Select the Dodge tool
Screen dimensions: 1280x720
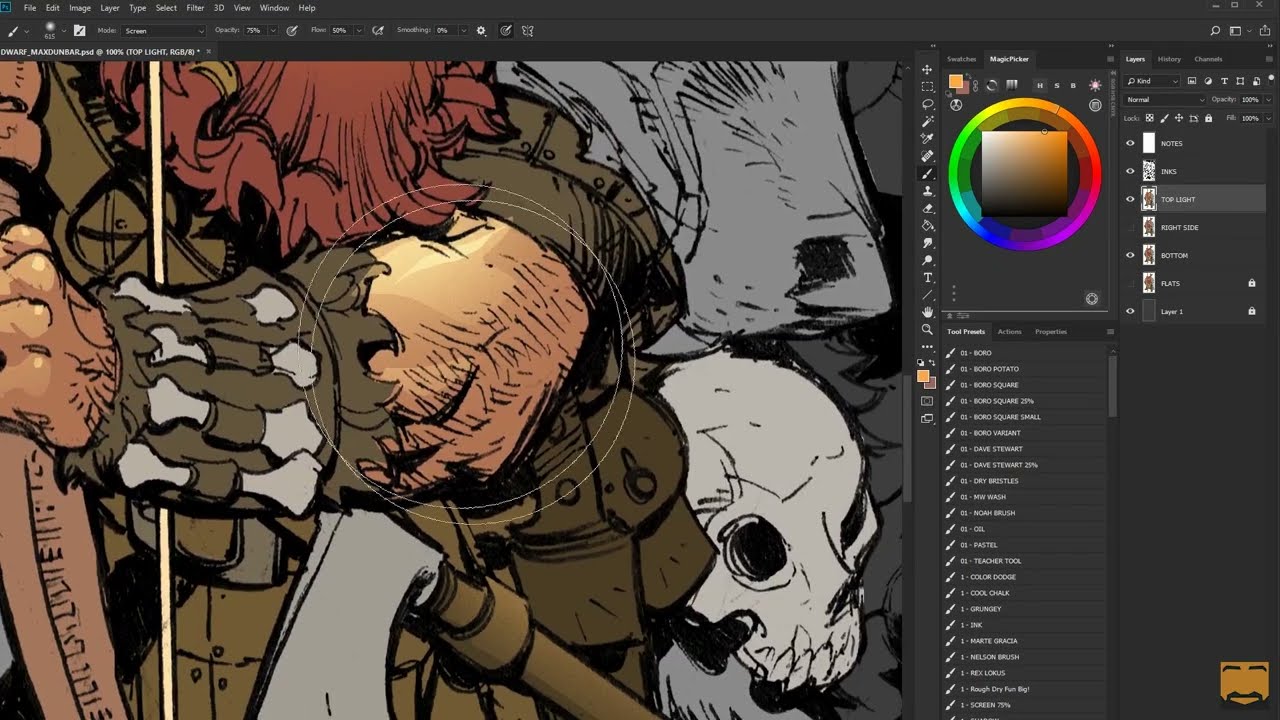point(927,260)
